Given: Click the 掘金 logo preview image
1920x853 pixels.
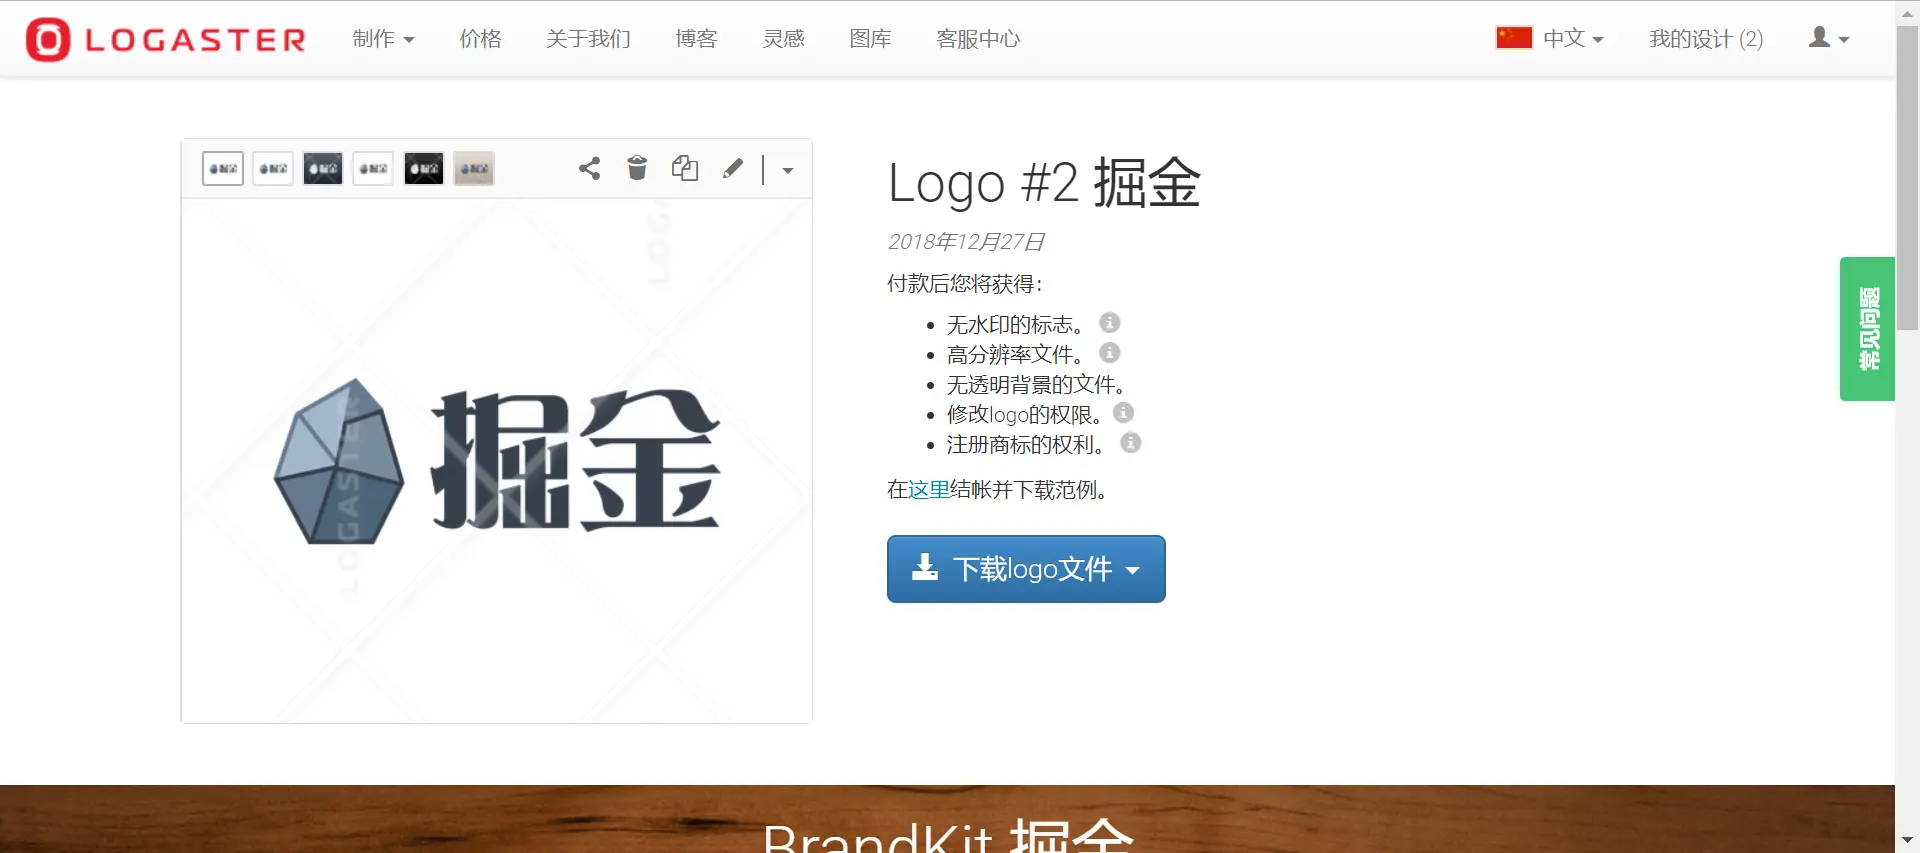Looking at the screenshot, I should pos(497,461).
